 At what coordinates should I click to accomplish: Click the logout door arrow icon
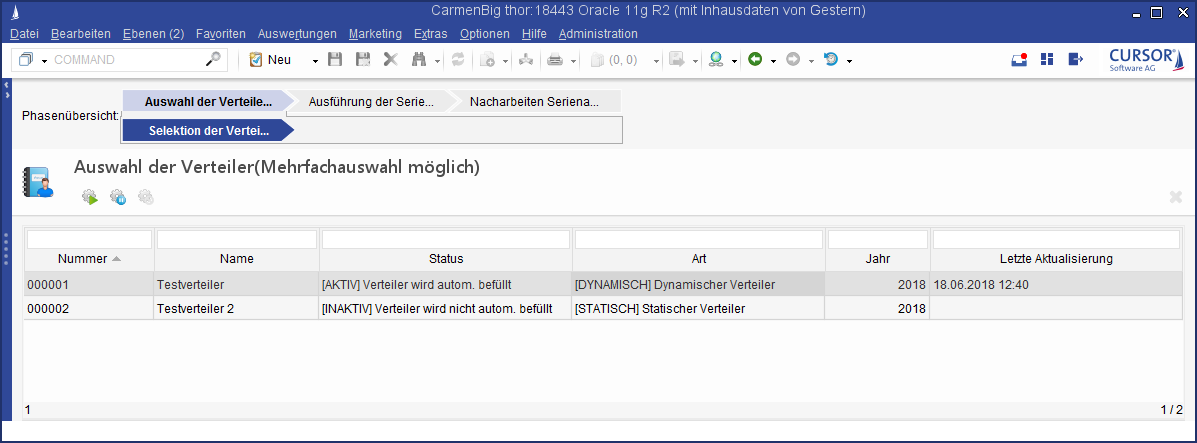pos(1075,60)
